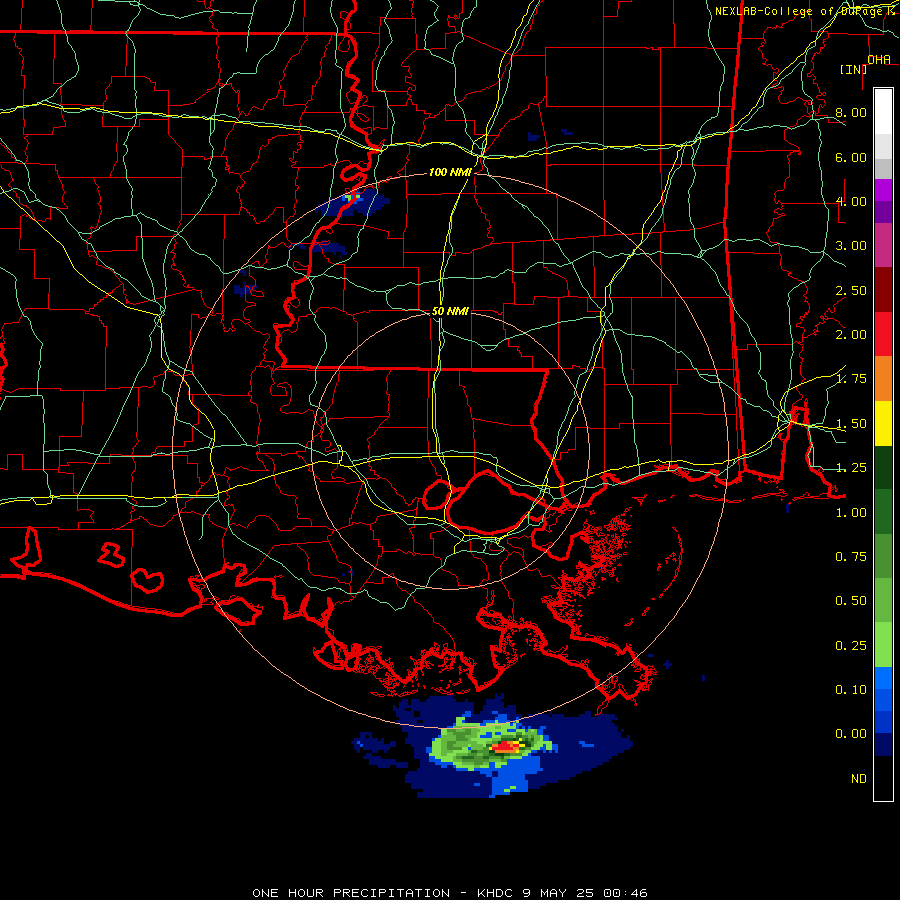Select the bright red swatch under 2.00
900x900 pixels.
point(883,334)
